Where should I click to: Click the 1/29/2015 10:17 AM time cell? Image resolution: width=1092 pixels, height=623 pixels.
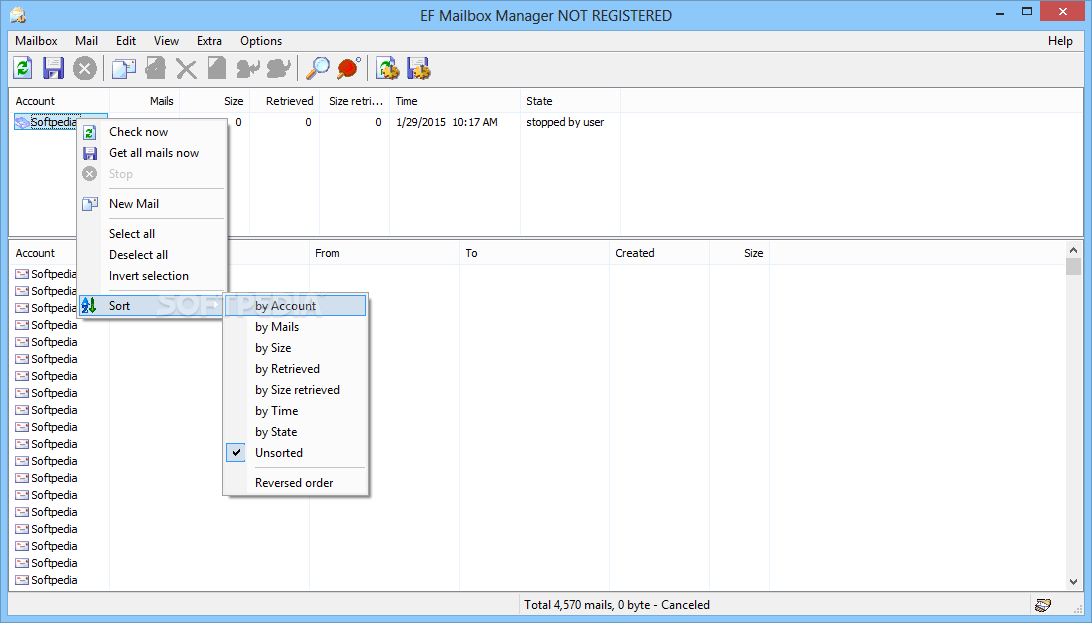tap(447, 122)
